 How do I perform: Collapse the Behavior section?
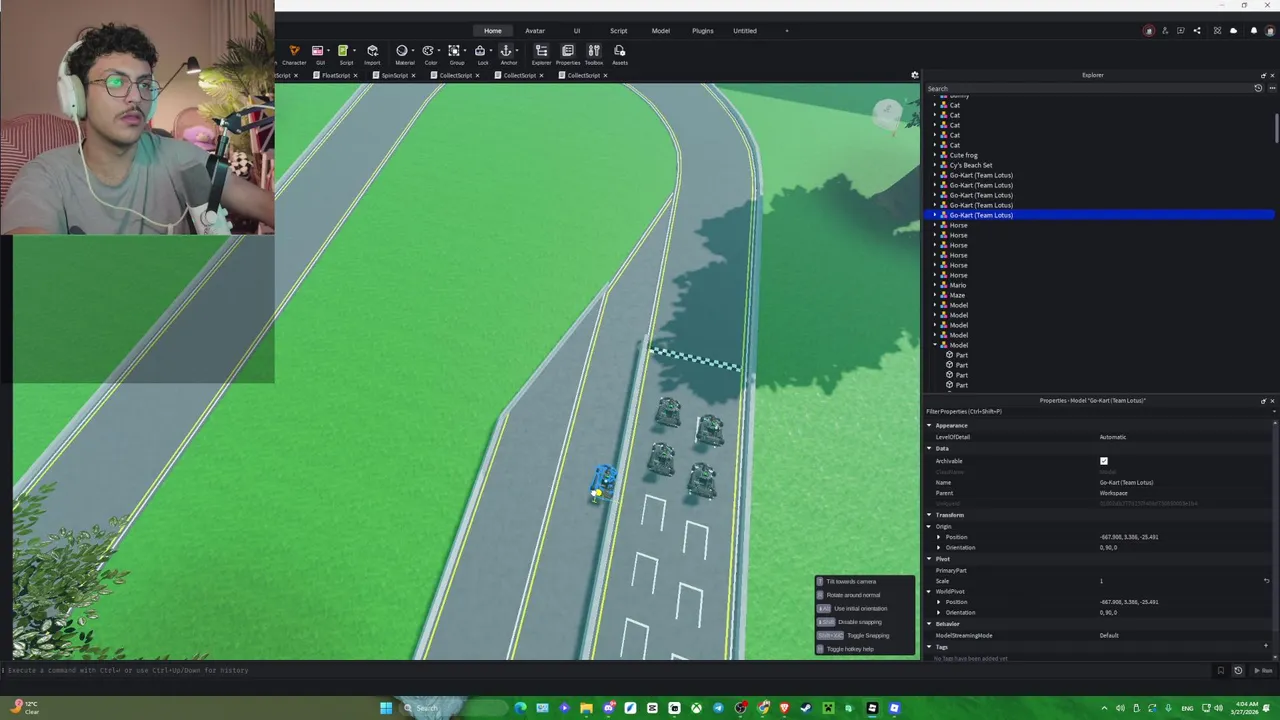[x=929, y=624]
